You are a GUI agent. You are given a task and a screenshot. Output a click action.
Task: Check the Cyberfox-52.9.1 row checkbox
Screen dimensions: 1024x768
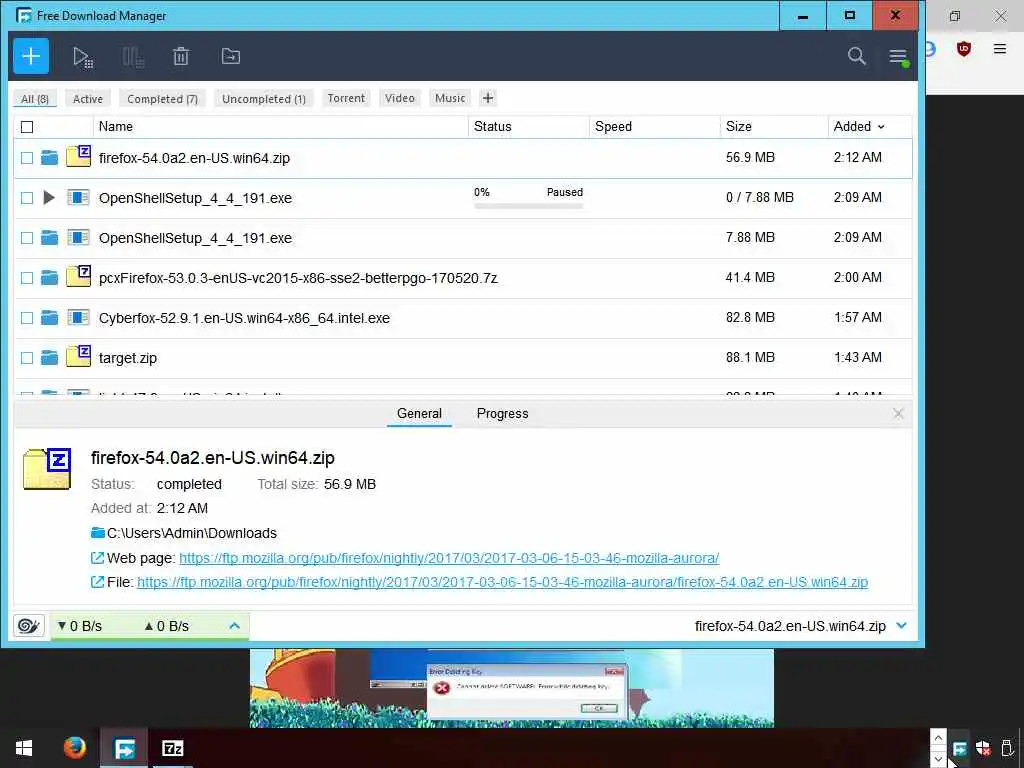click(x=27, y=318)
